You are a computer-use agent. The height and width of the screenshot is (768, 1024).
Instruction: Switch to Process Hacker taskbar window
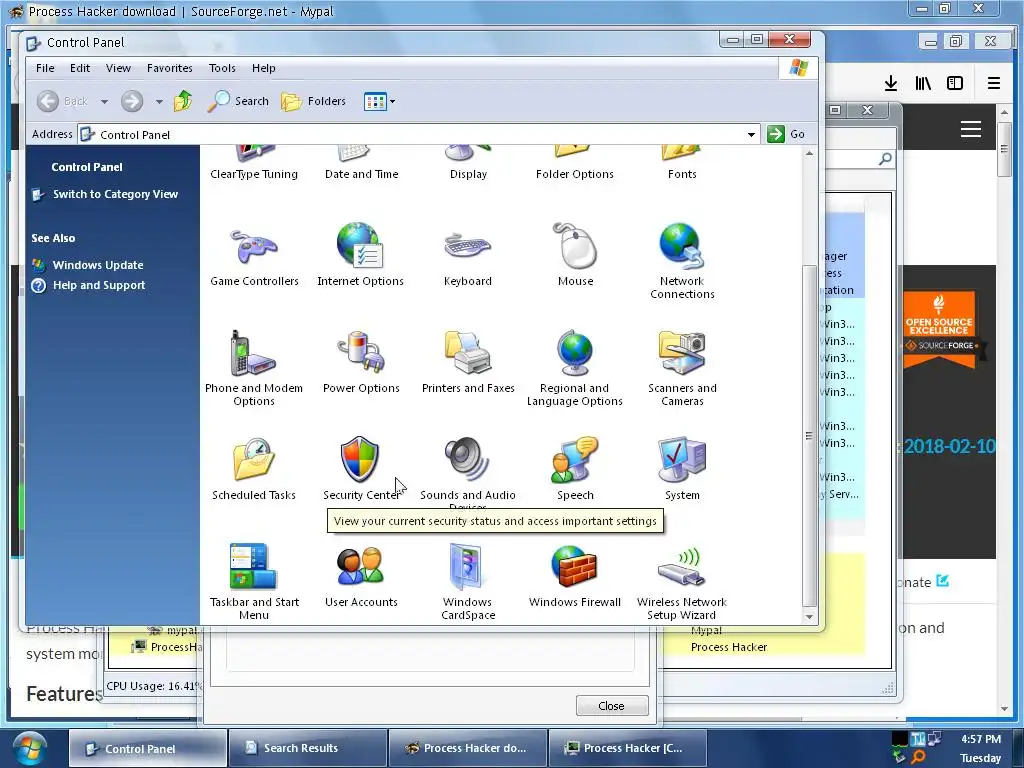pos(628,748)
